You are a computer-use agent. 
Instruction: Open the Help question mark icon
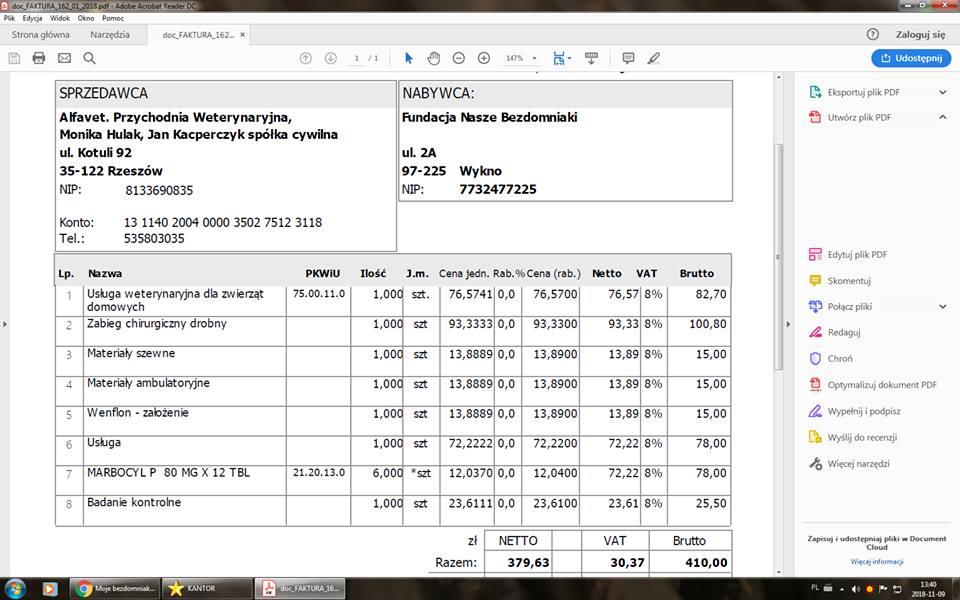click(x=873, y=35)
